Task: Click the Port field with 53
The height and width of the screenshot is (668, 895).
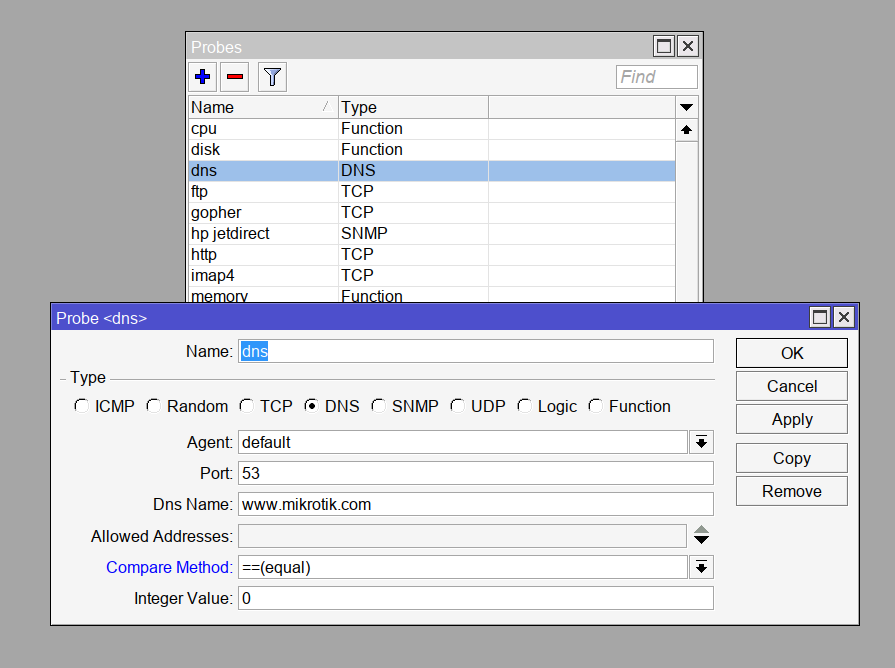Action: pyautogui.click(x=475, y=473)
